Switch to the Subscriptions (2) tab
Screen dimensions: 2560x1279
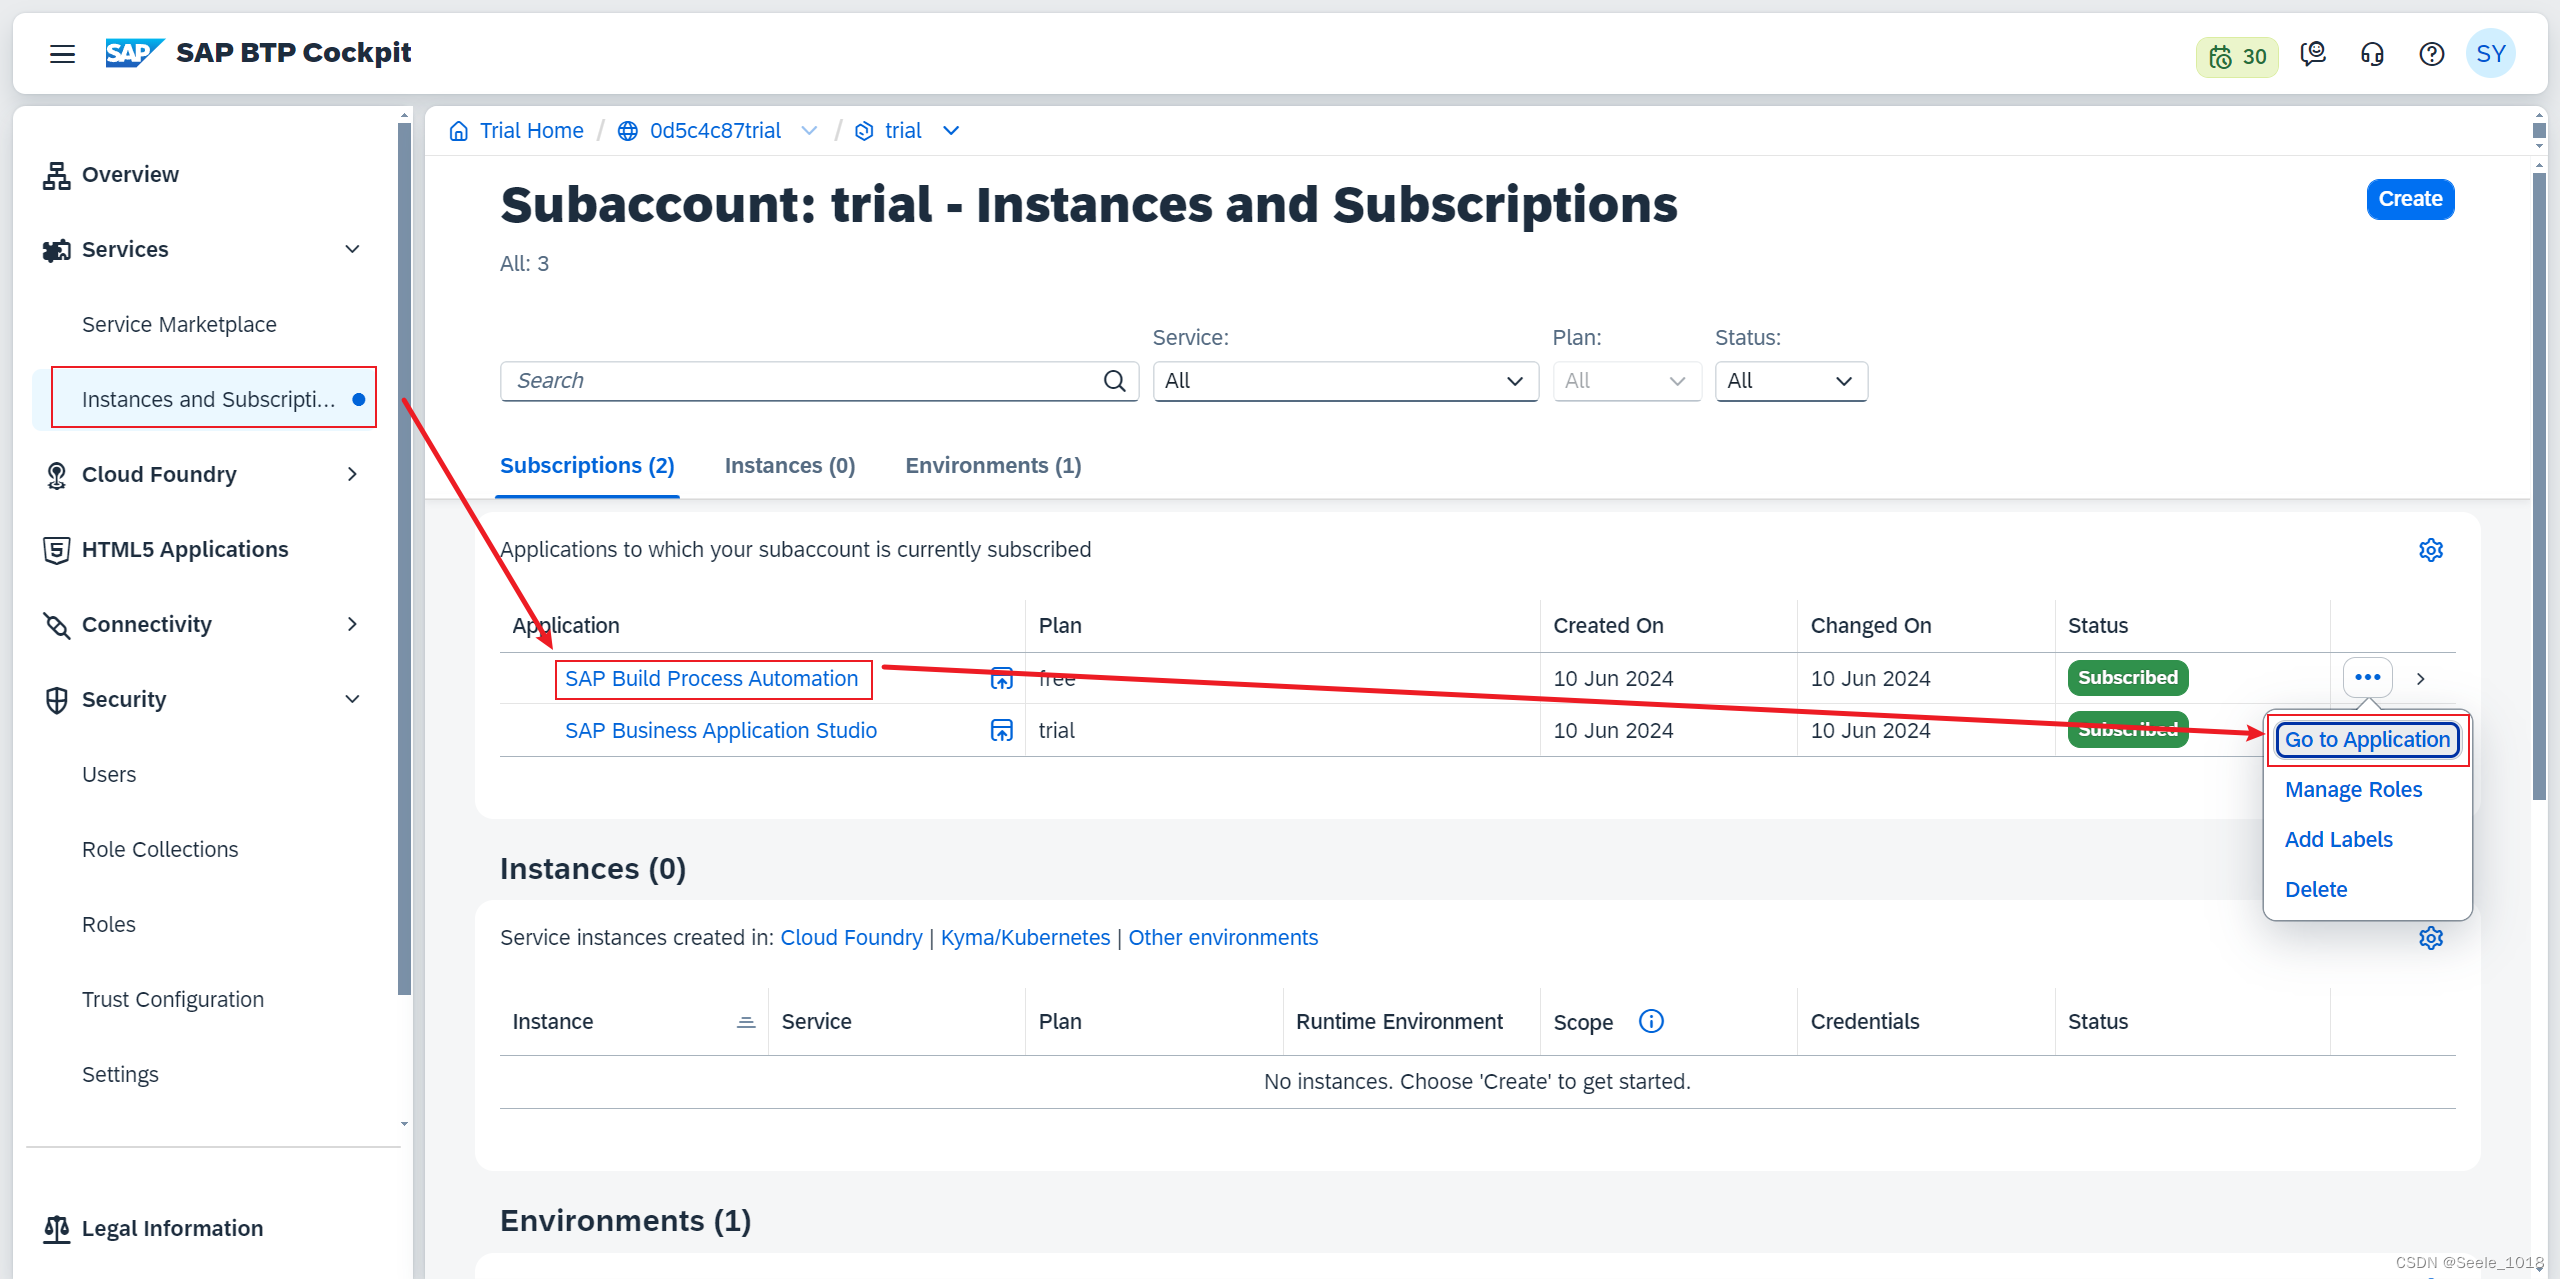click(x=587, y=466)
